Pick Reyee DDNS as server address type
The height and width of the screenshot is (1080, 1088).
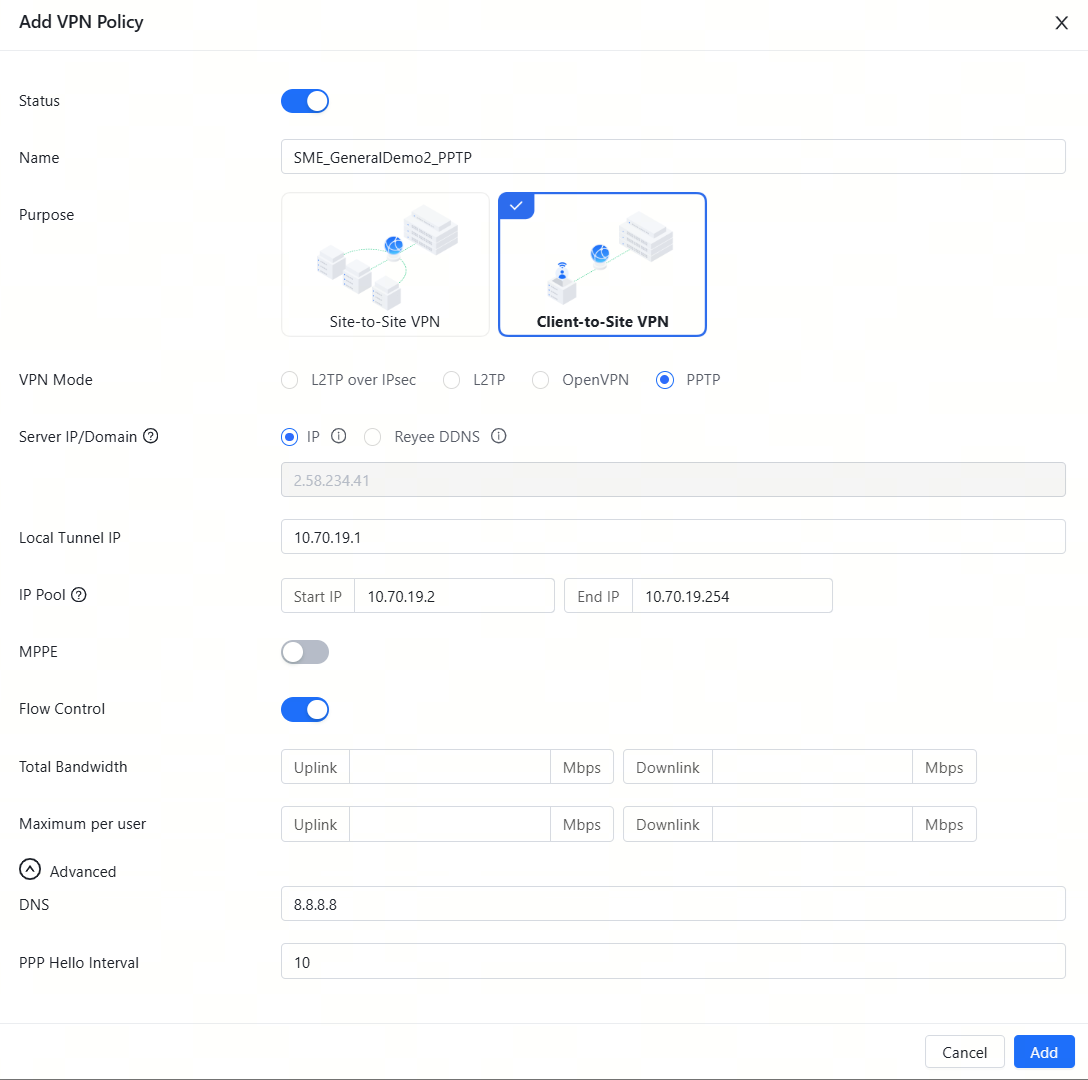click(373, 436)
